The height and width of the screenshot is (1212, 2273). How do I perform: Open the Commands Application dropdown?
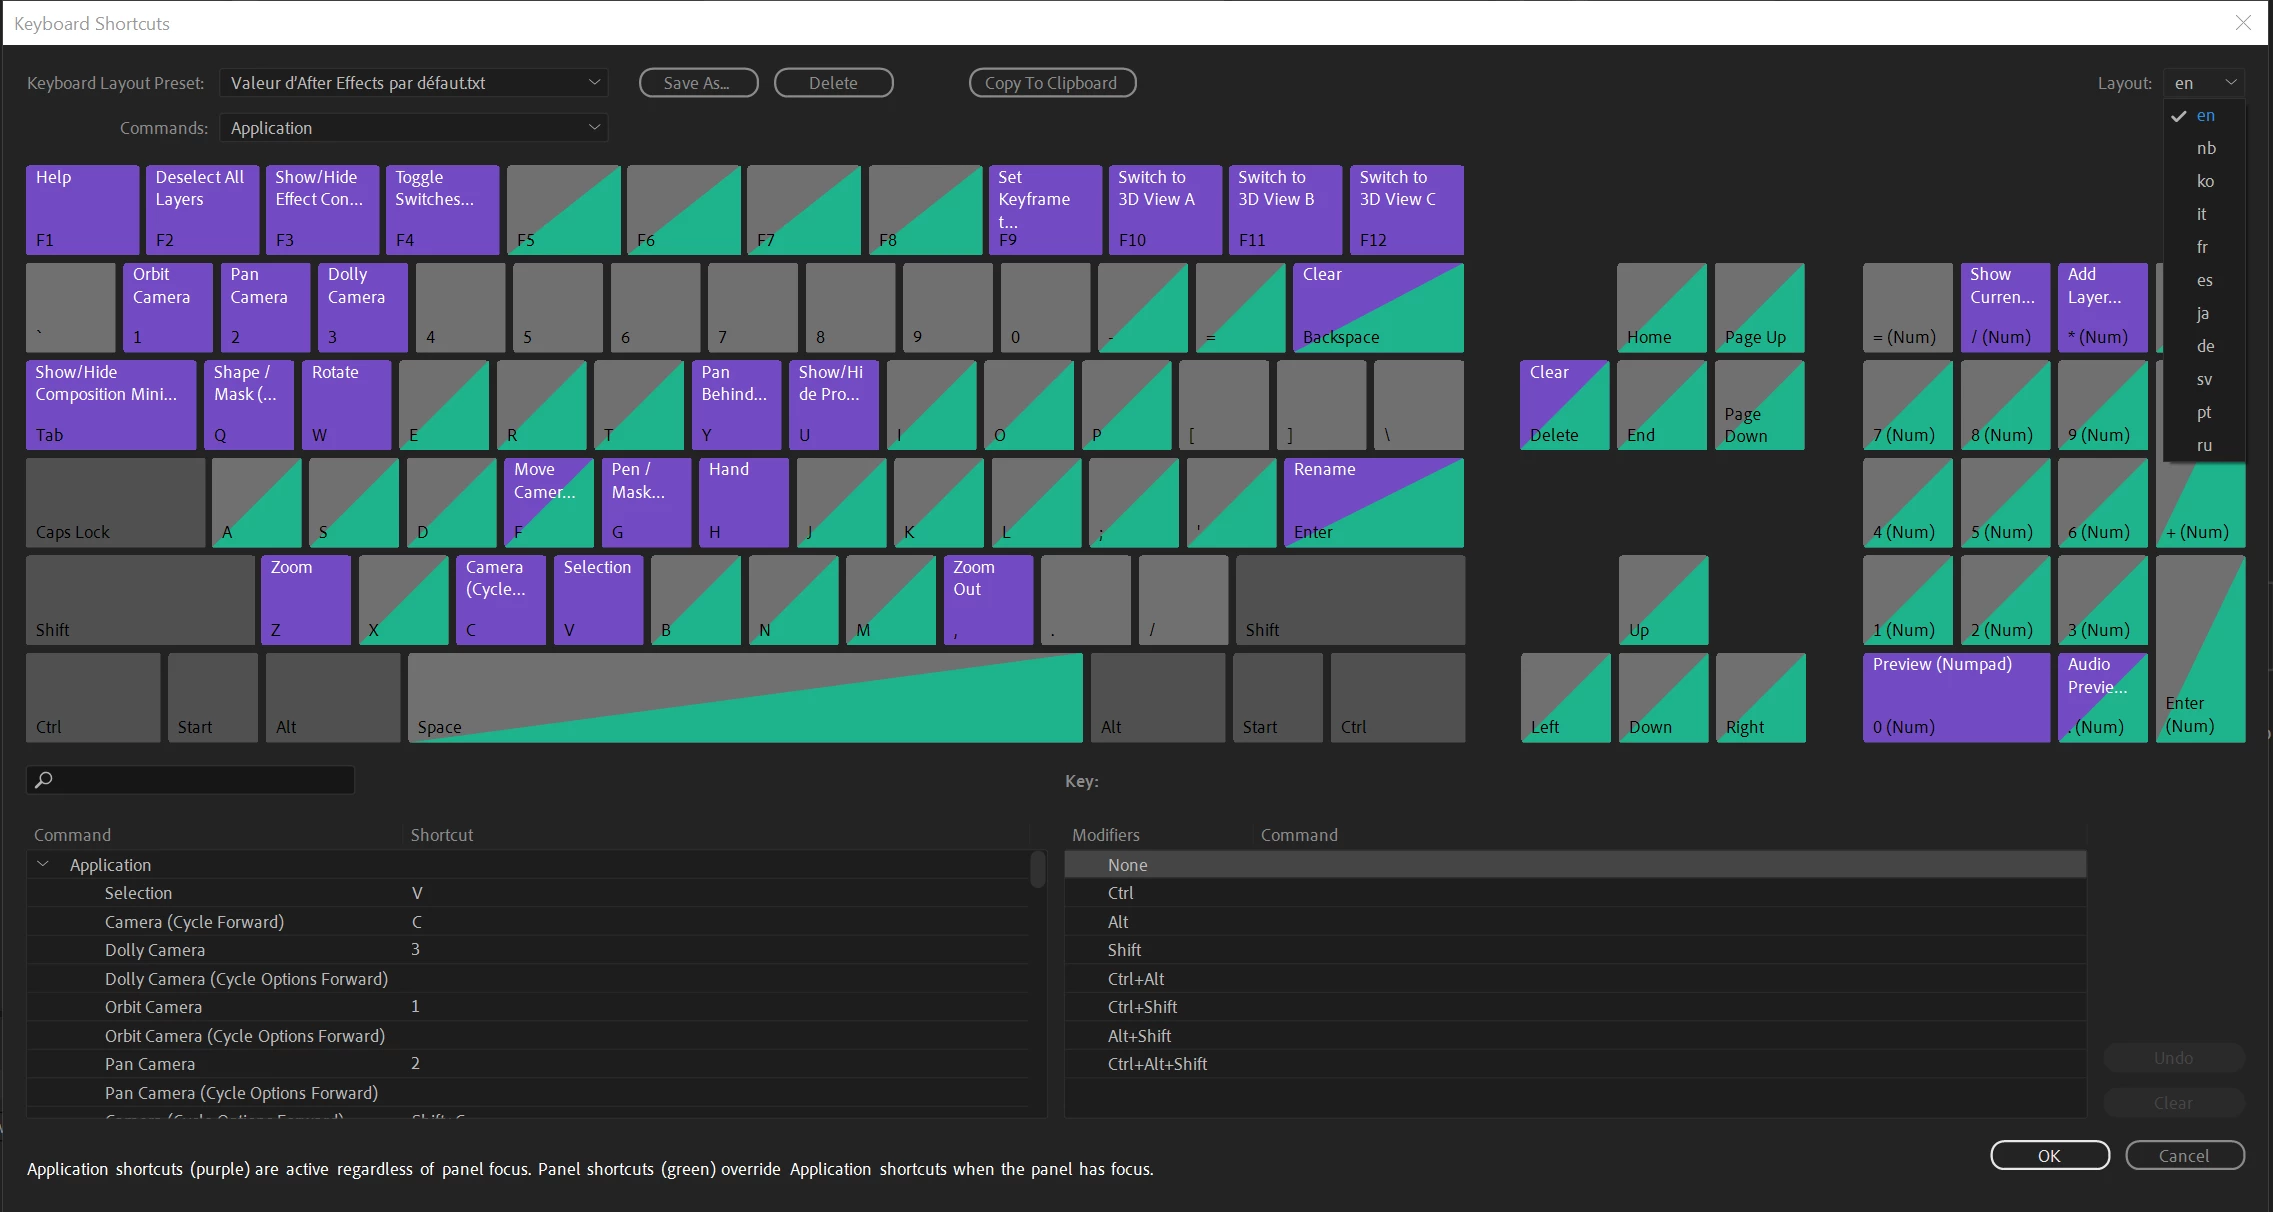pyautogui.click(x=413, y=128)
